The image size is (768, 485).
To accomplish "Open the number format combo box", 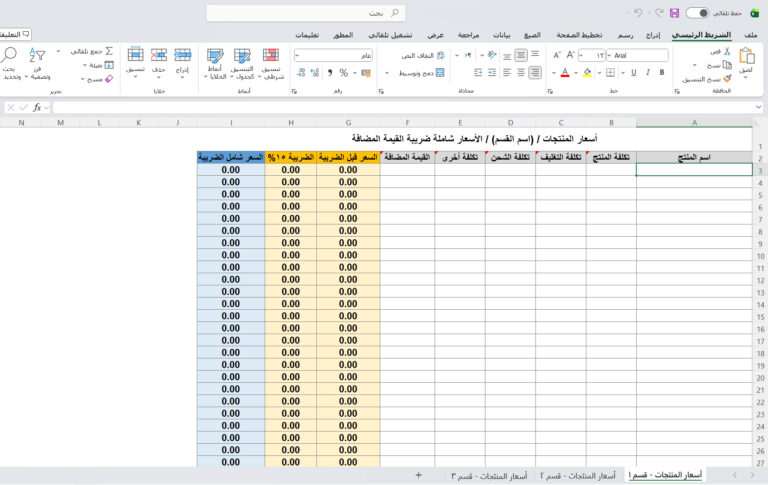I will coord(334,55).
